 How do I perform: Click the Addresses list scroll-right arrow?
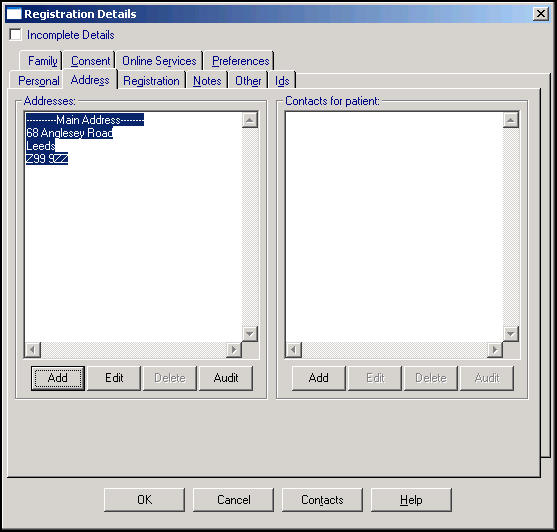[234, 349]
